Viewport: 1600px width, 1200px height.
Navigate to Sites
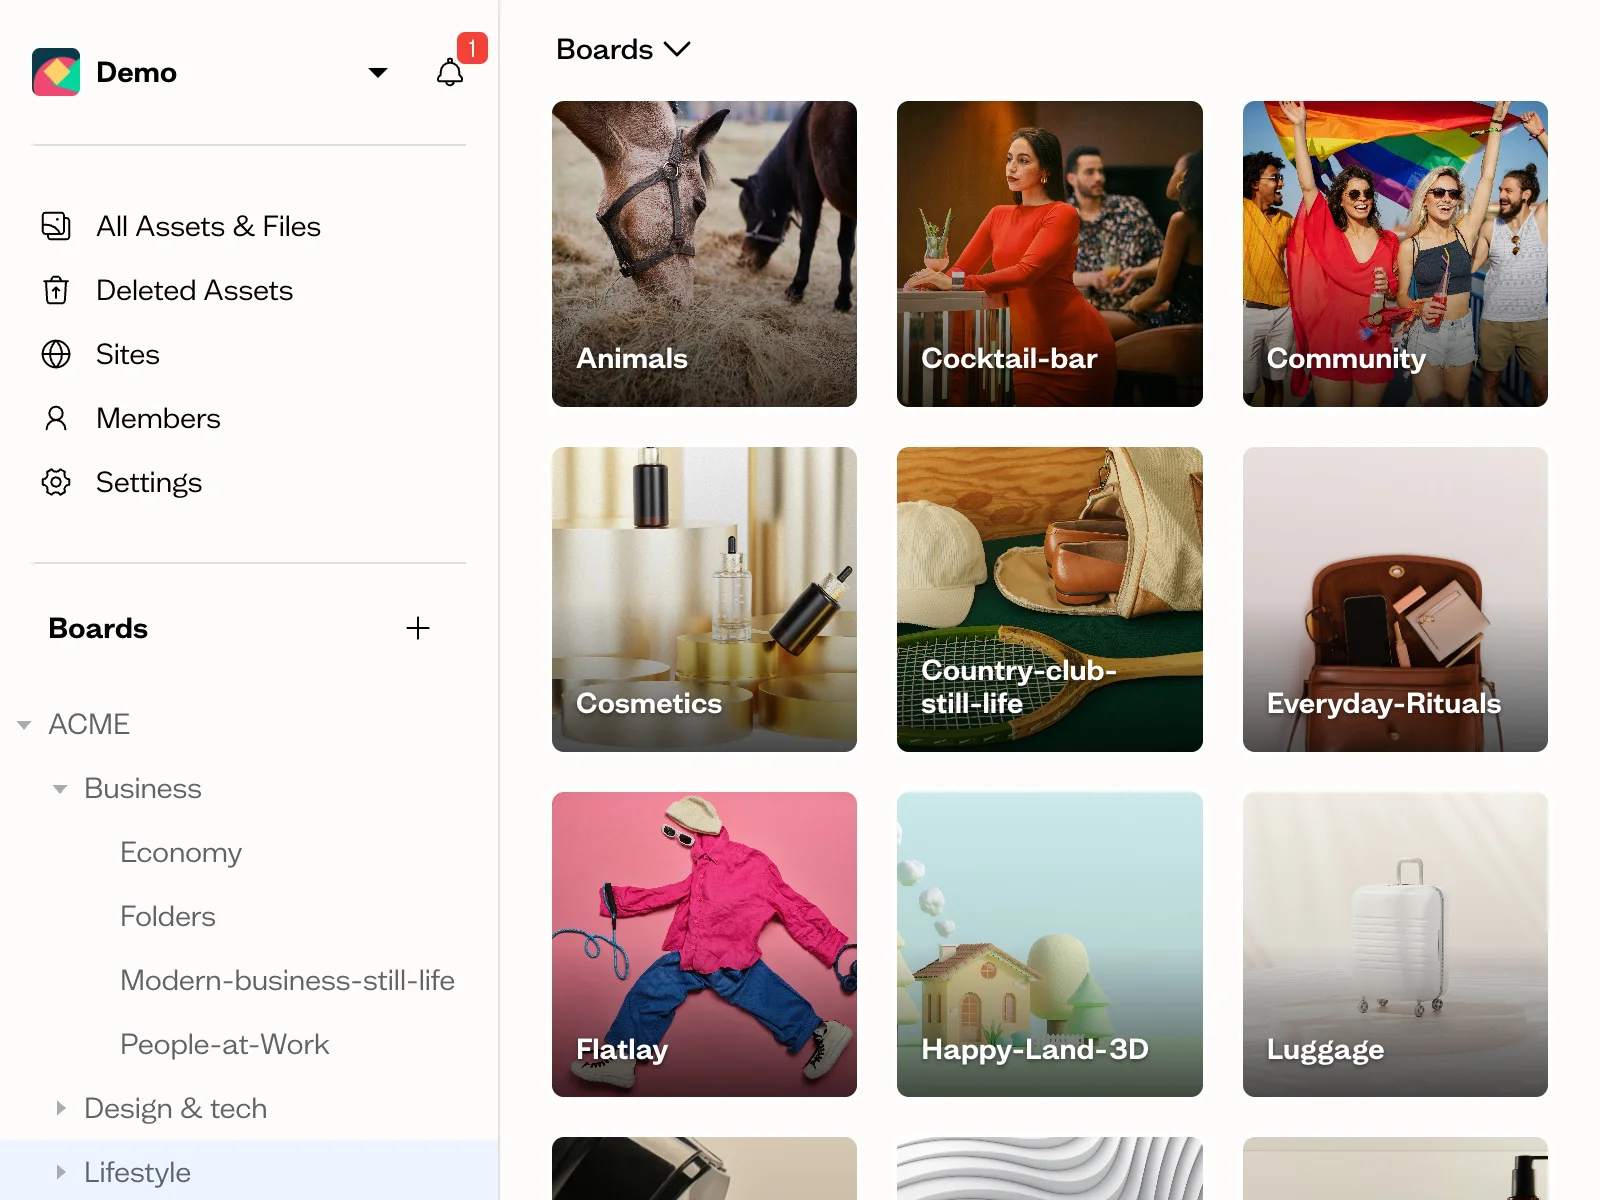[127, 354]
